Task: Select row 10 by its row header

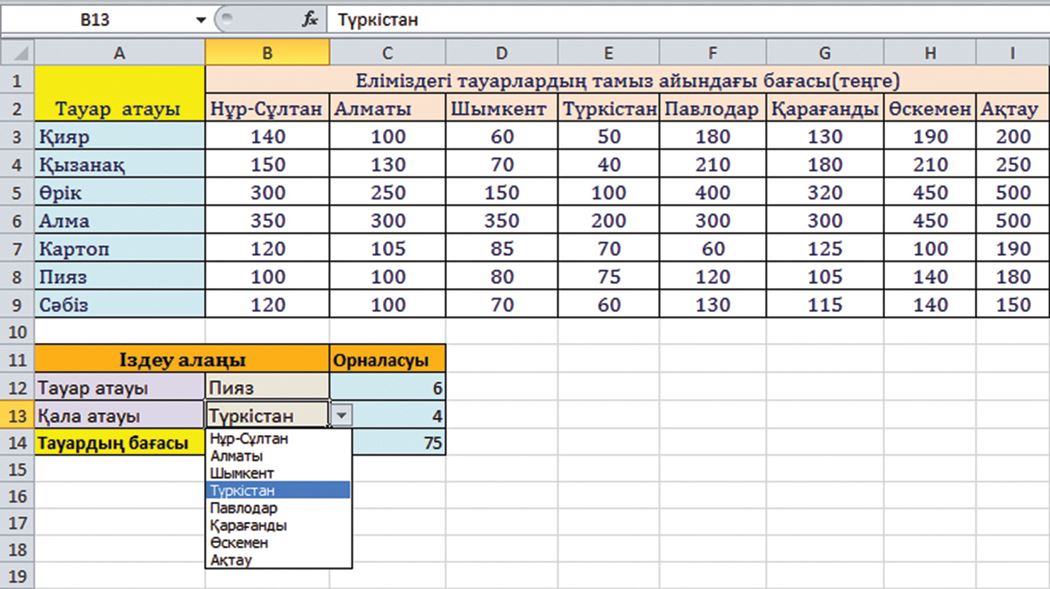Action: point(17,332)
